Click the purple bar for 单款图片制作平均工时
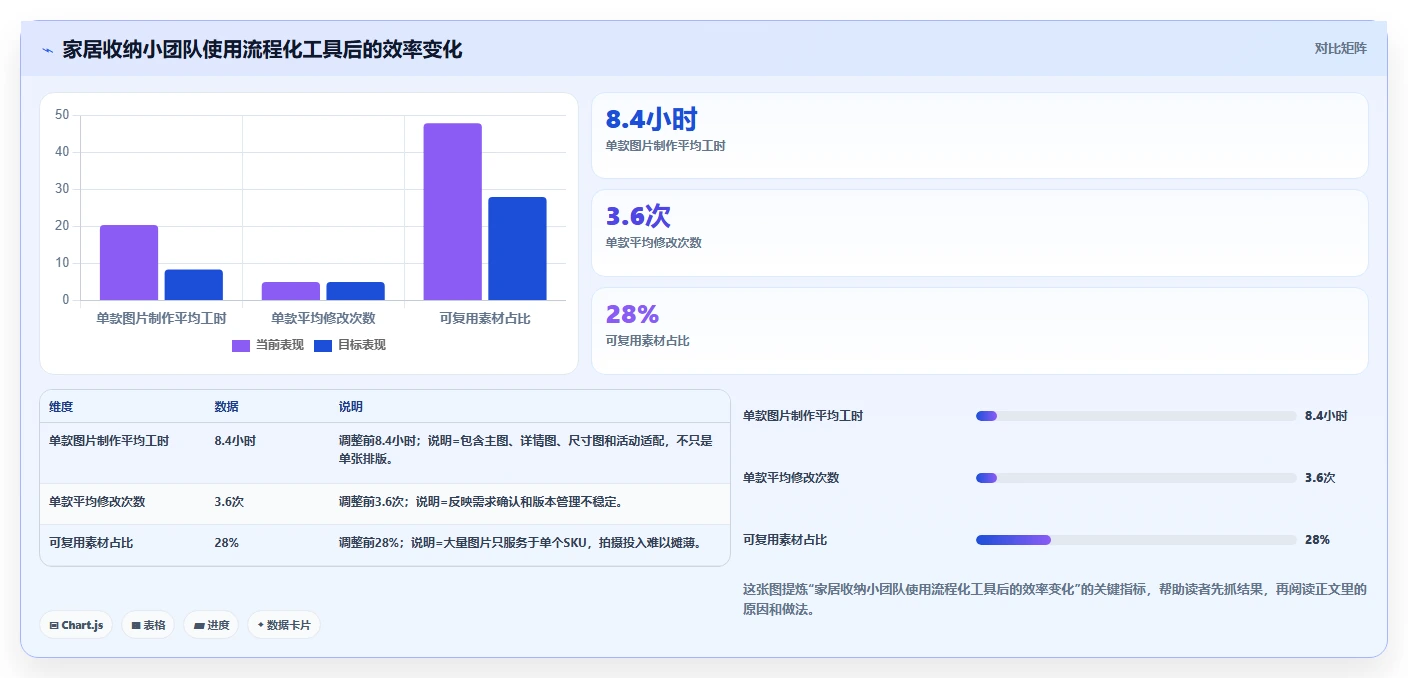Viewport: 1408px width, 678px height. pos(129,263)
